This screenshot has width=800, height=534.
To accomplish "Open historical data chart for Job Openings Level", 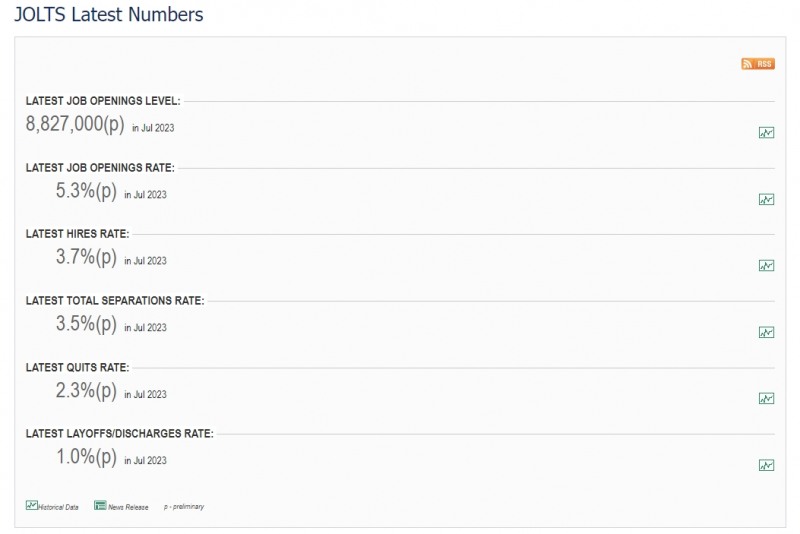I will point(766,133).
